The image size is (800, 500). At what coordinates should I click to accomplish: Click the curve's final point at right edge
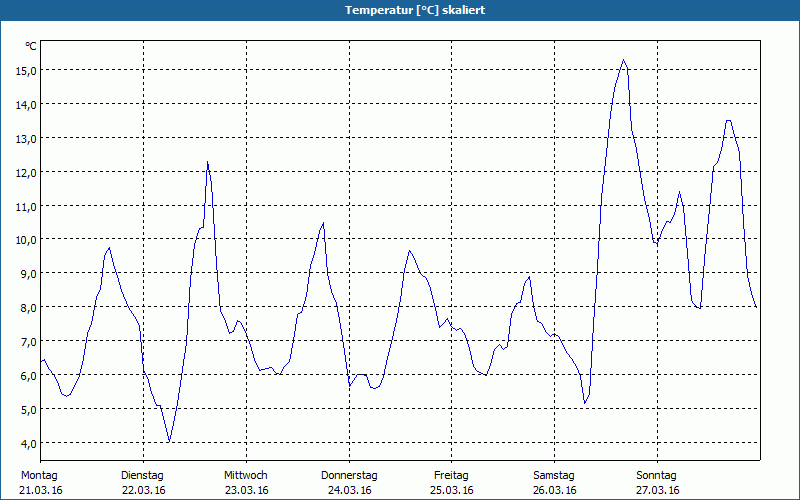[757, 307]
